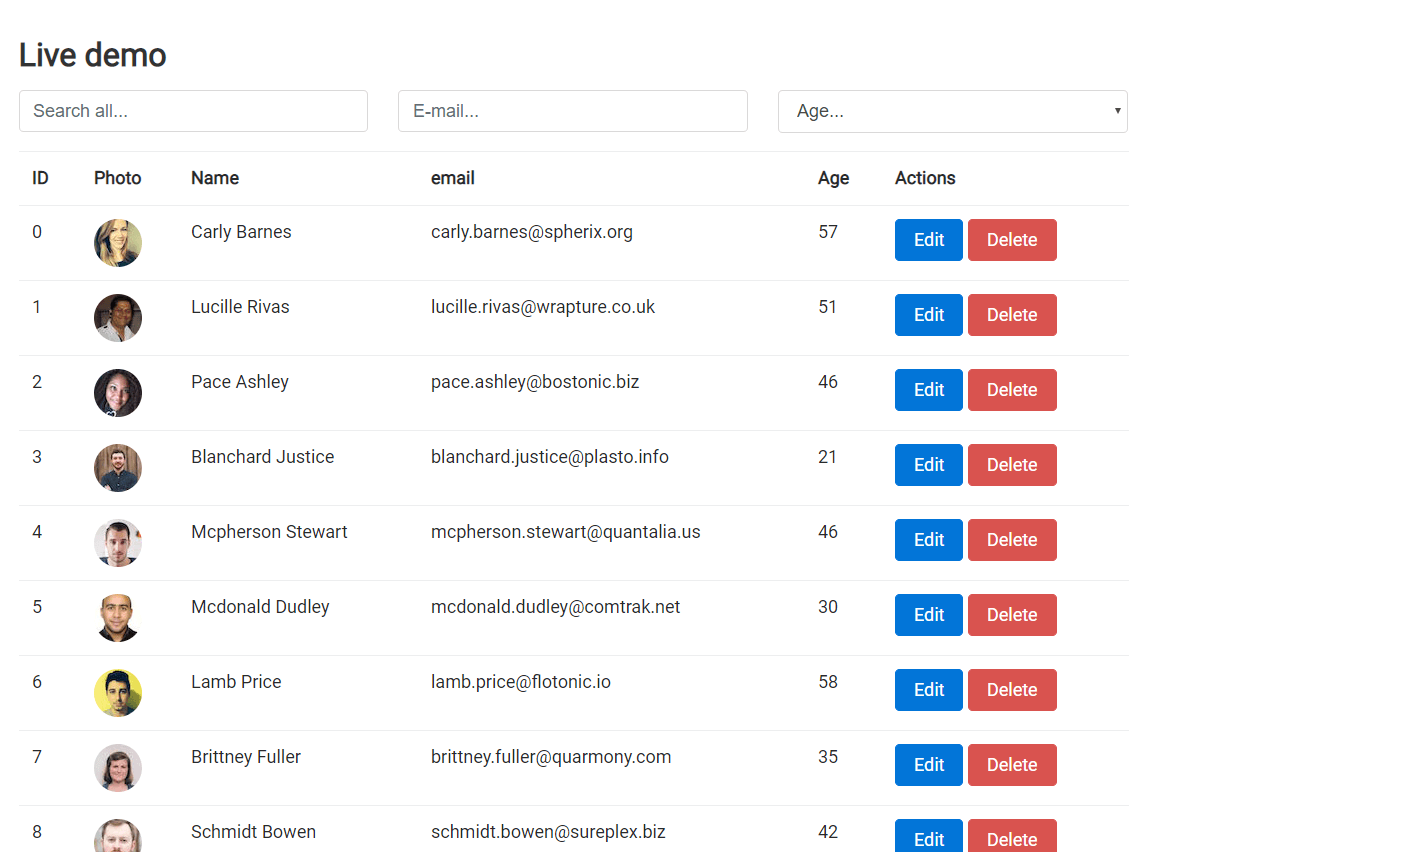The image size is (1411, 852).
Task: Edit Lamb Price row
Action: (929, 690)
